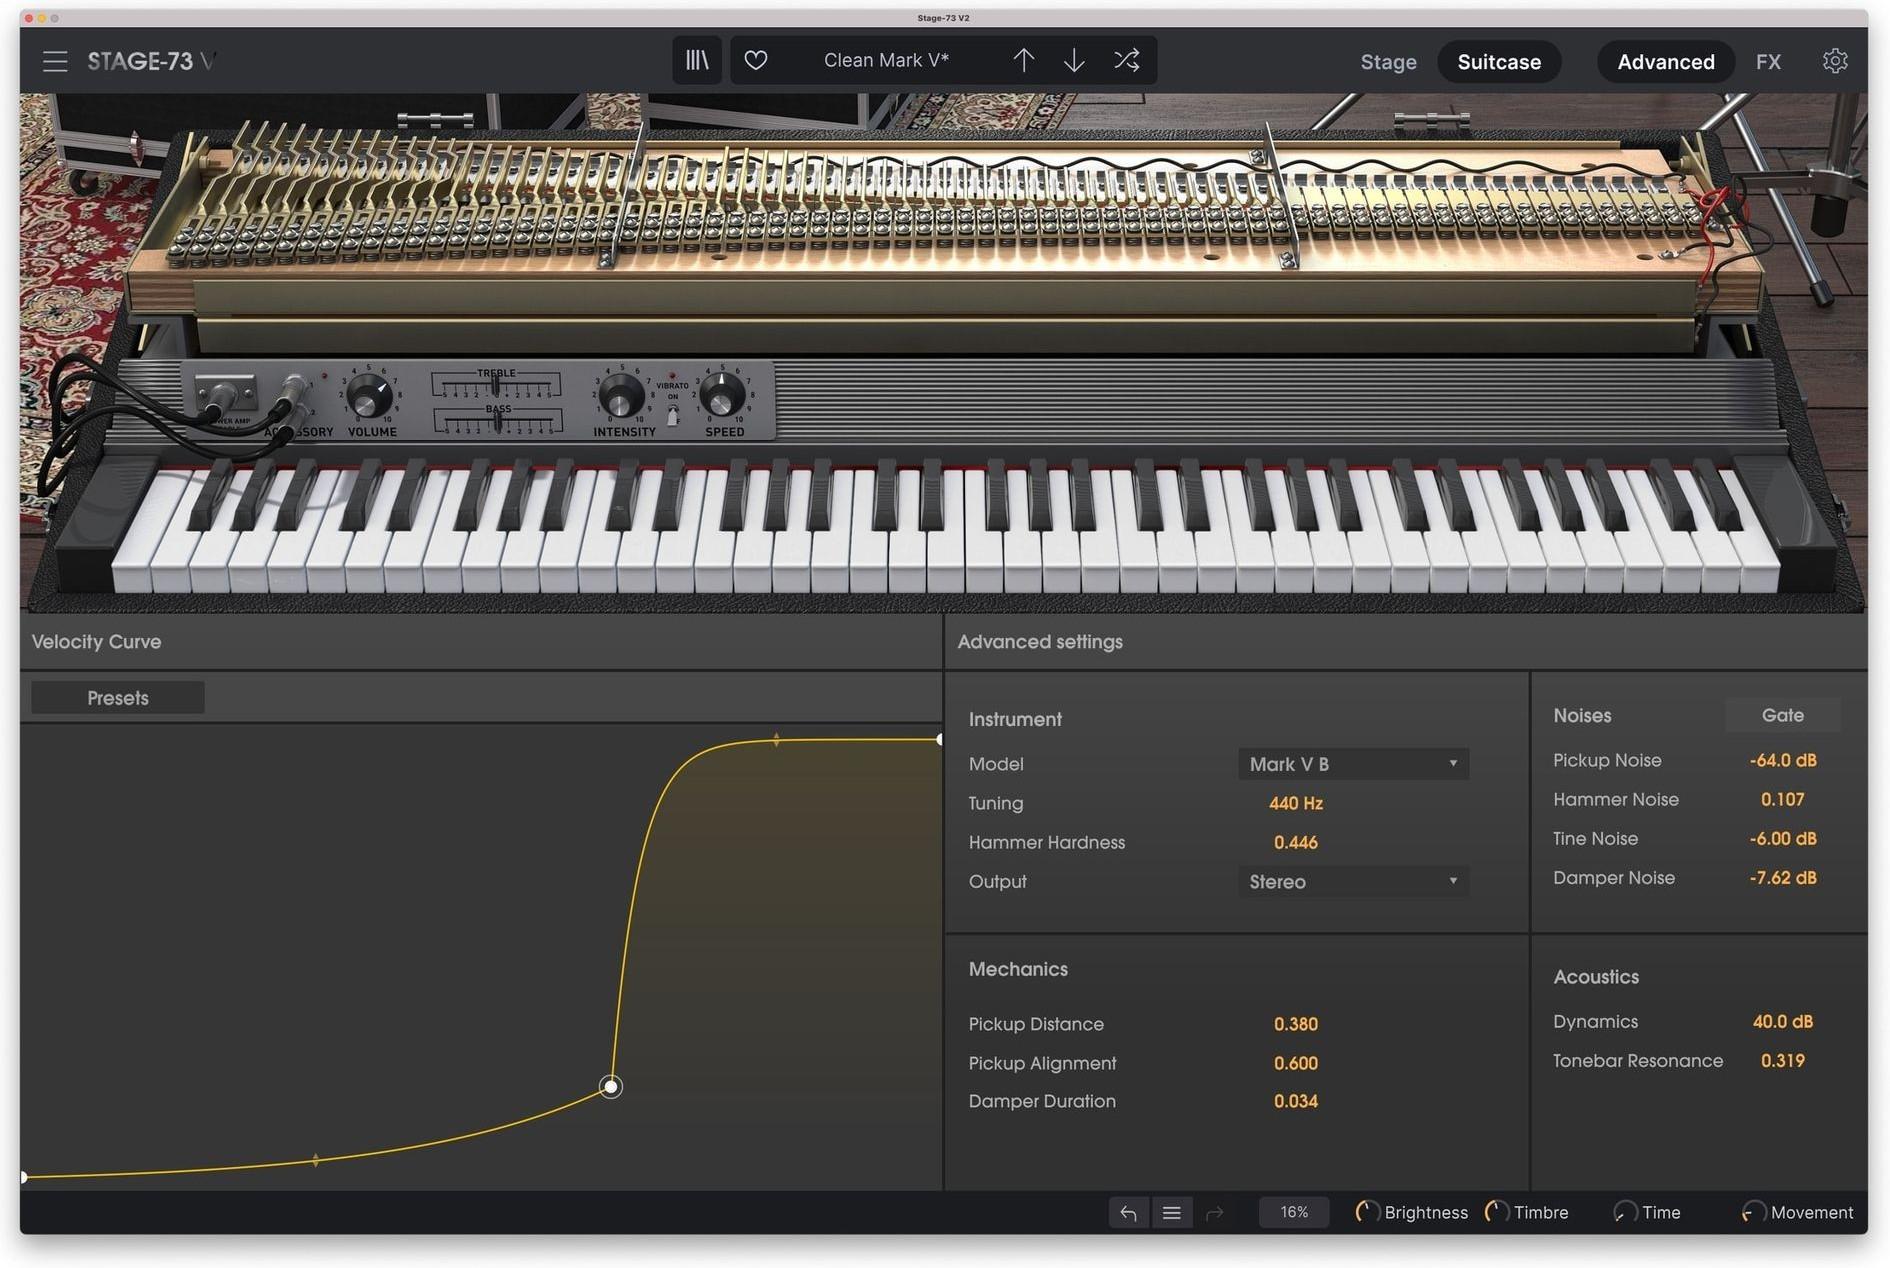Screen dimensions: 1890x1268
Task: Load the next preset with the down arrow
Action: (x=1074, y=60)
